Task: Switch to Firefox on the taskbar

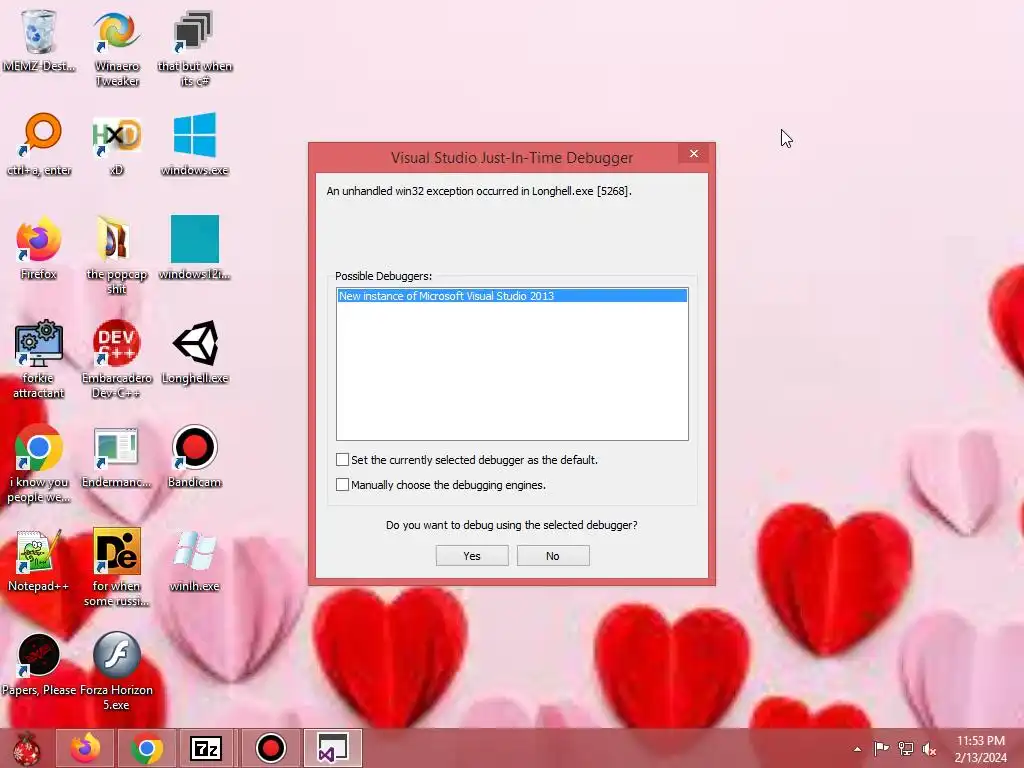Action: click(x=86, y=748)
